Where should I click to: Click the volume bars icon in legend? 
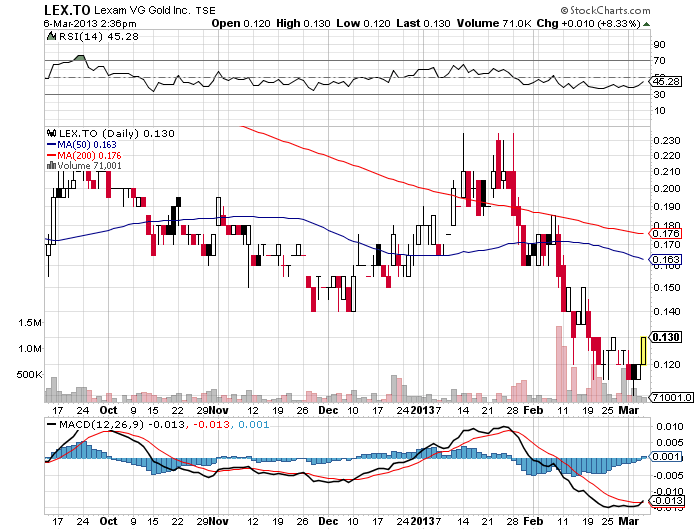point(51,166)
